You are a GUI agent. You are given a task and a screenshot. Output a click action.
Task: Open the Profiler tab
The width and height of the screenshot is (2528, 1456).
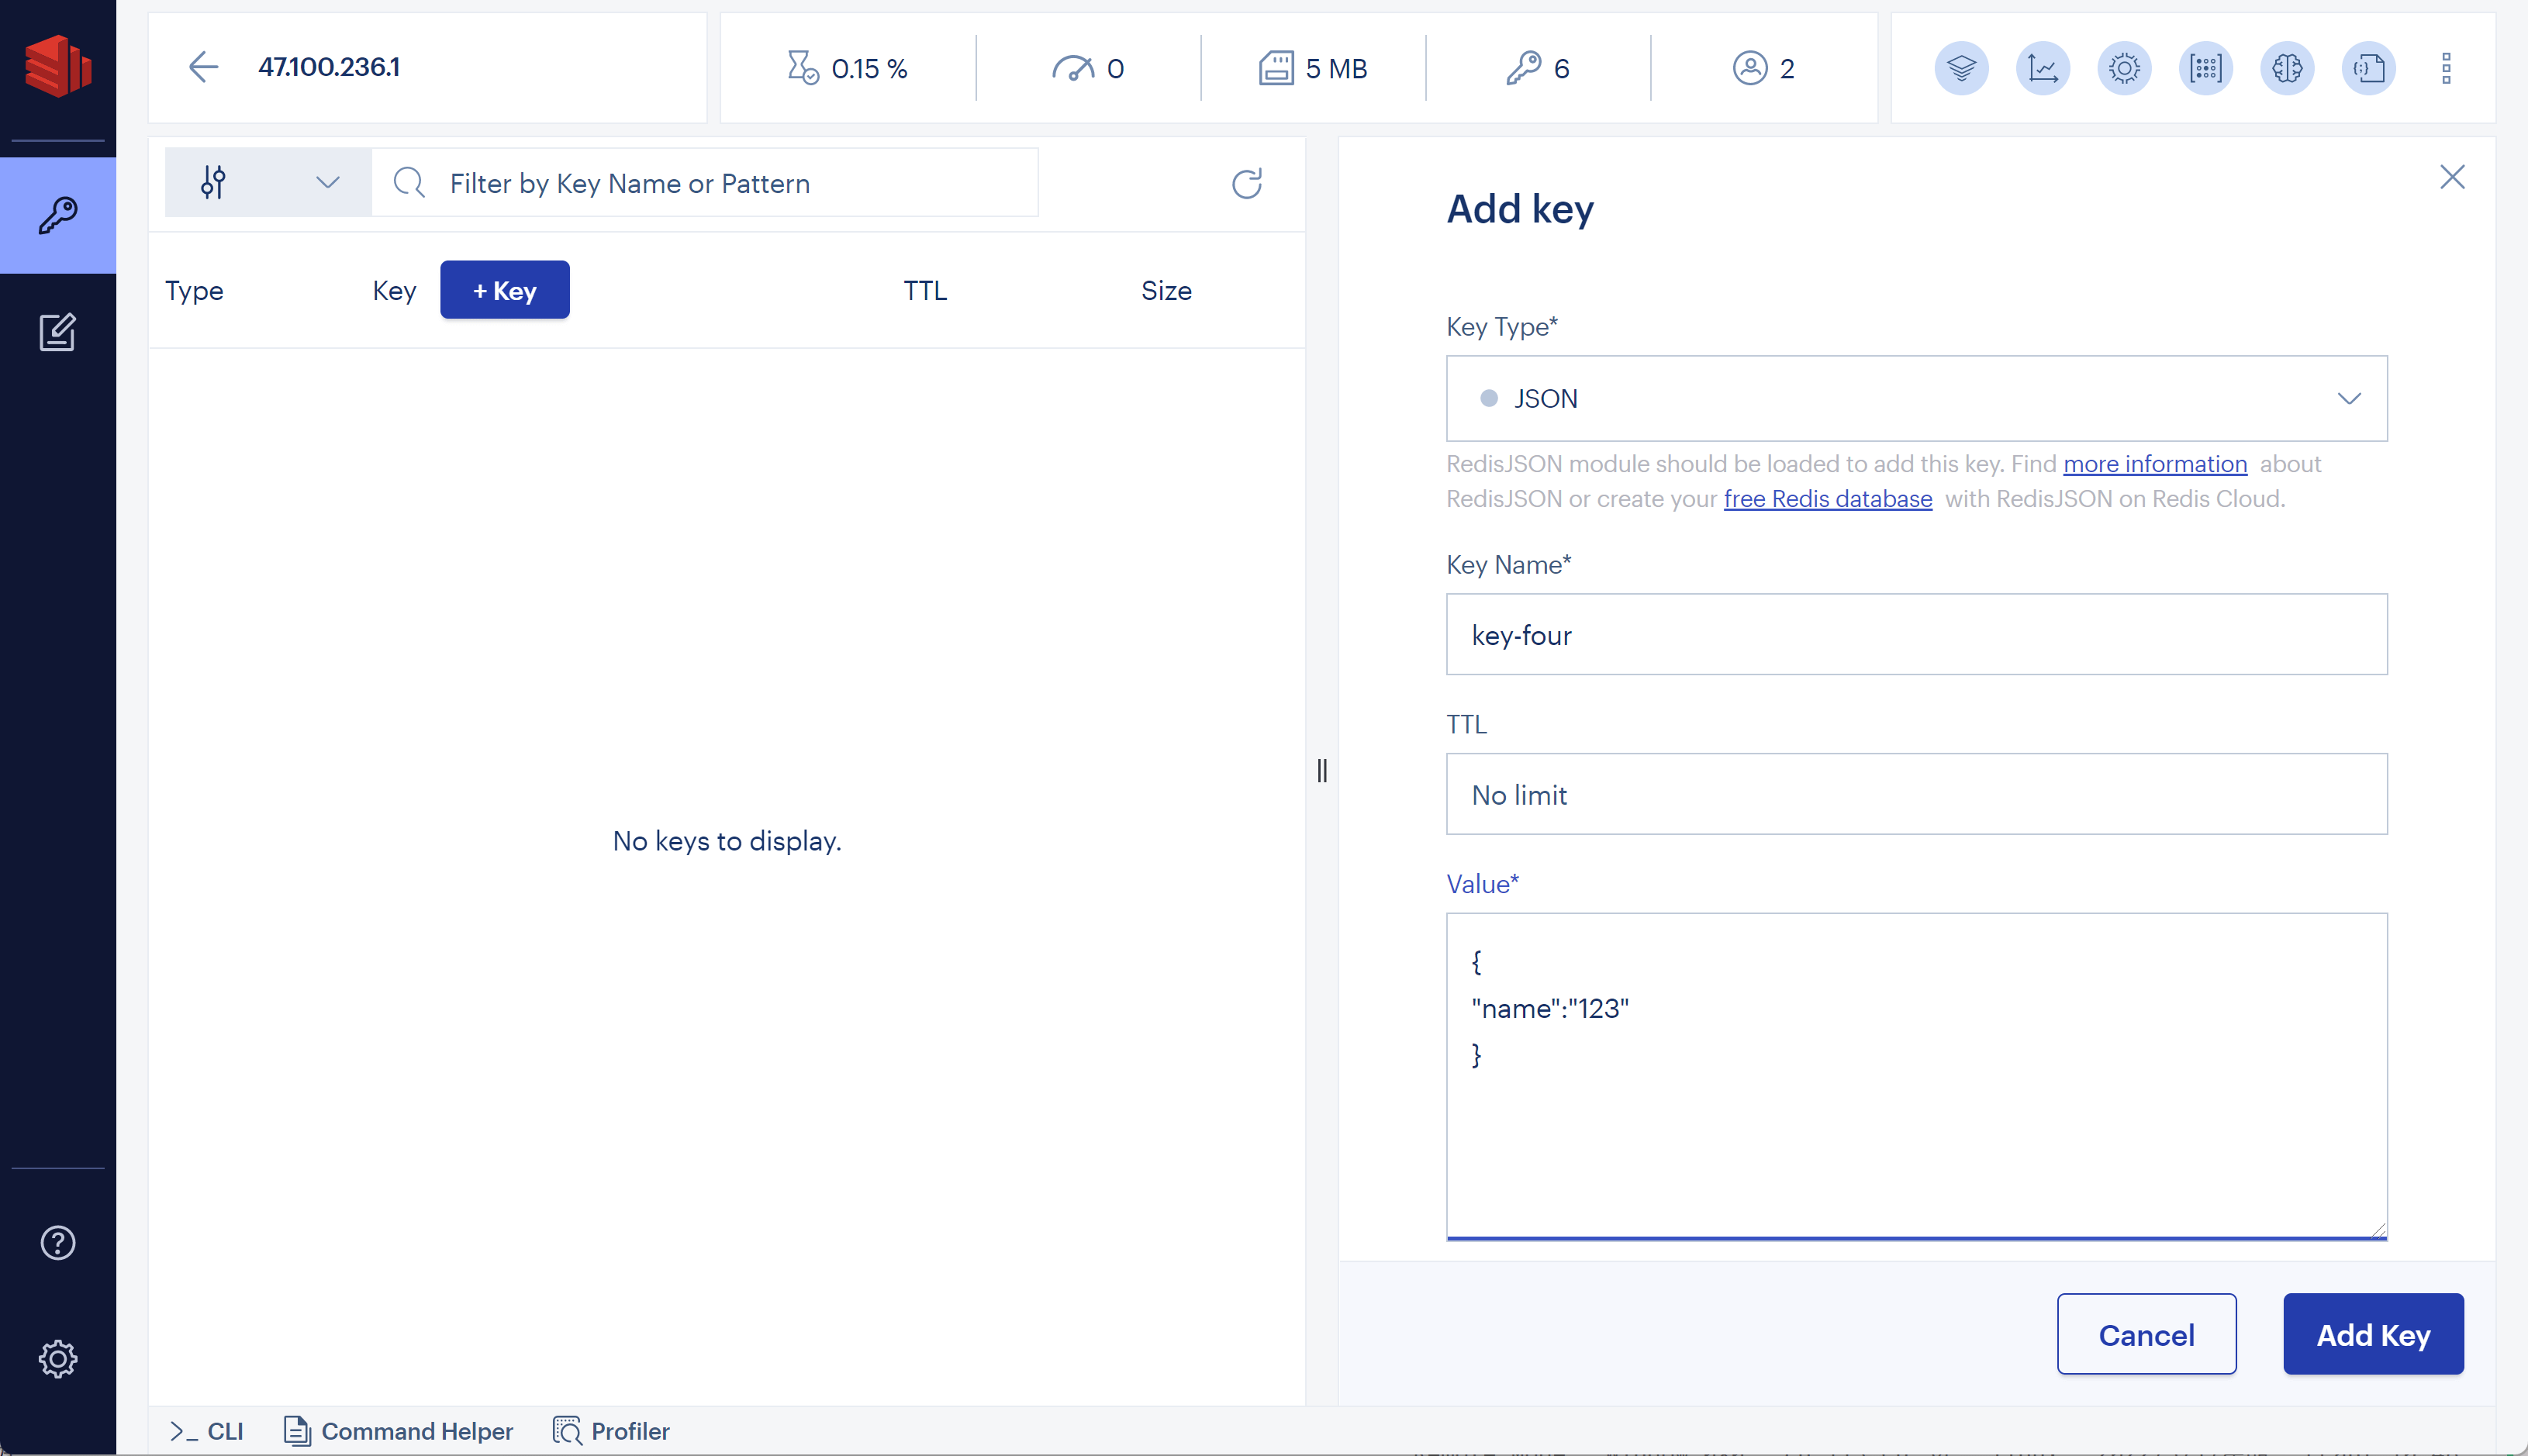(x=611, y=1430)
